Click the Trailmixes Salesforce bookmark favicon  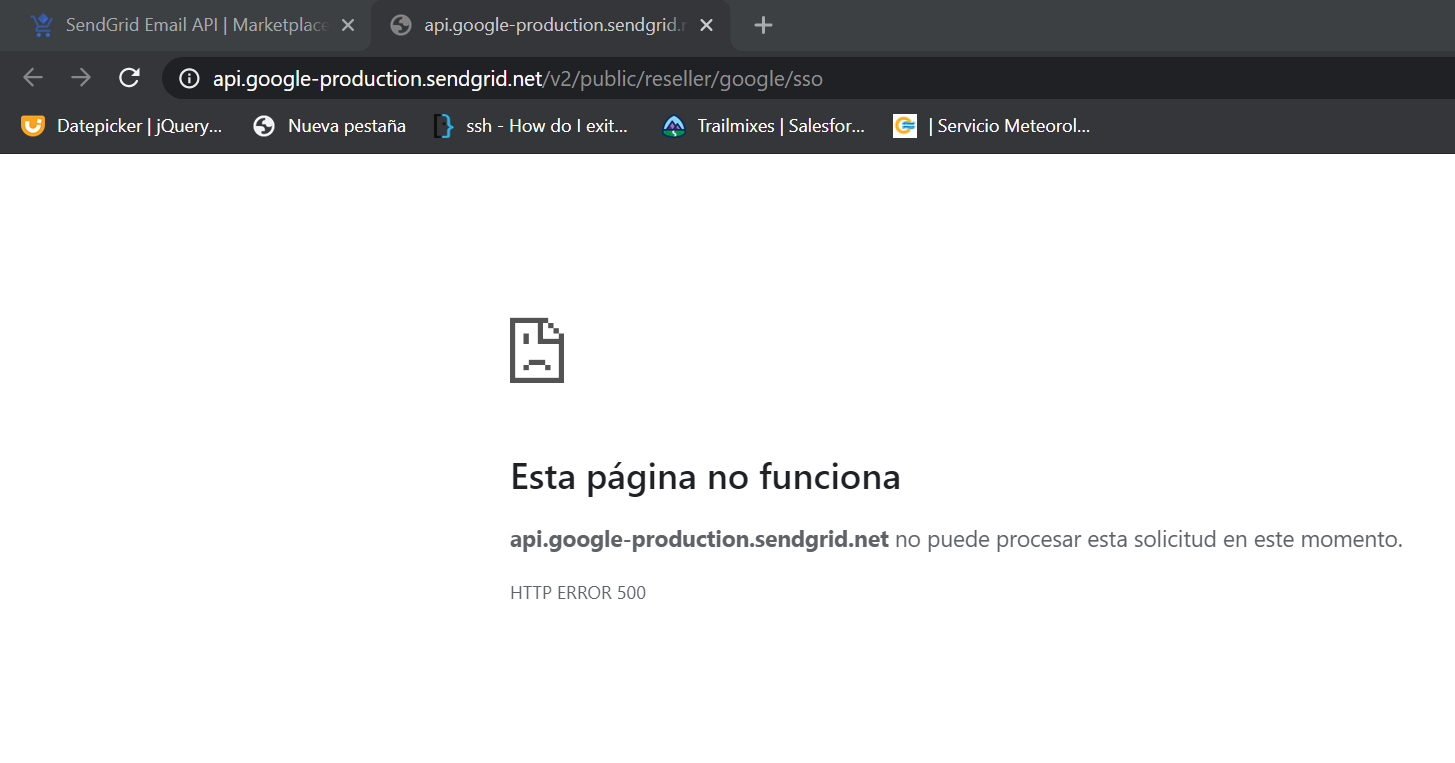(672, 126)
